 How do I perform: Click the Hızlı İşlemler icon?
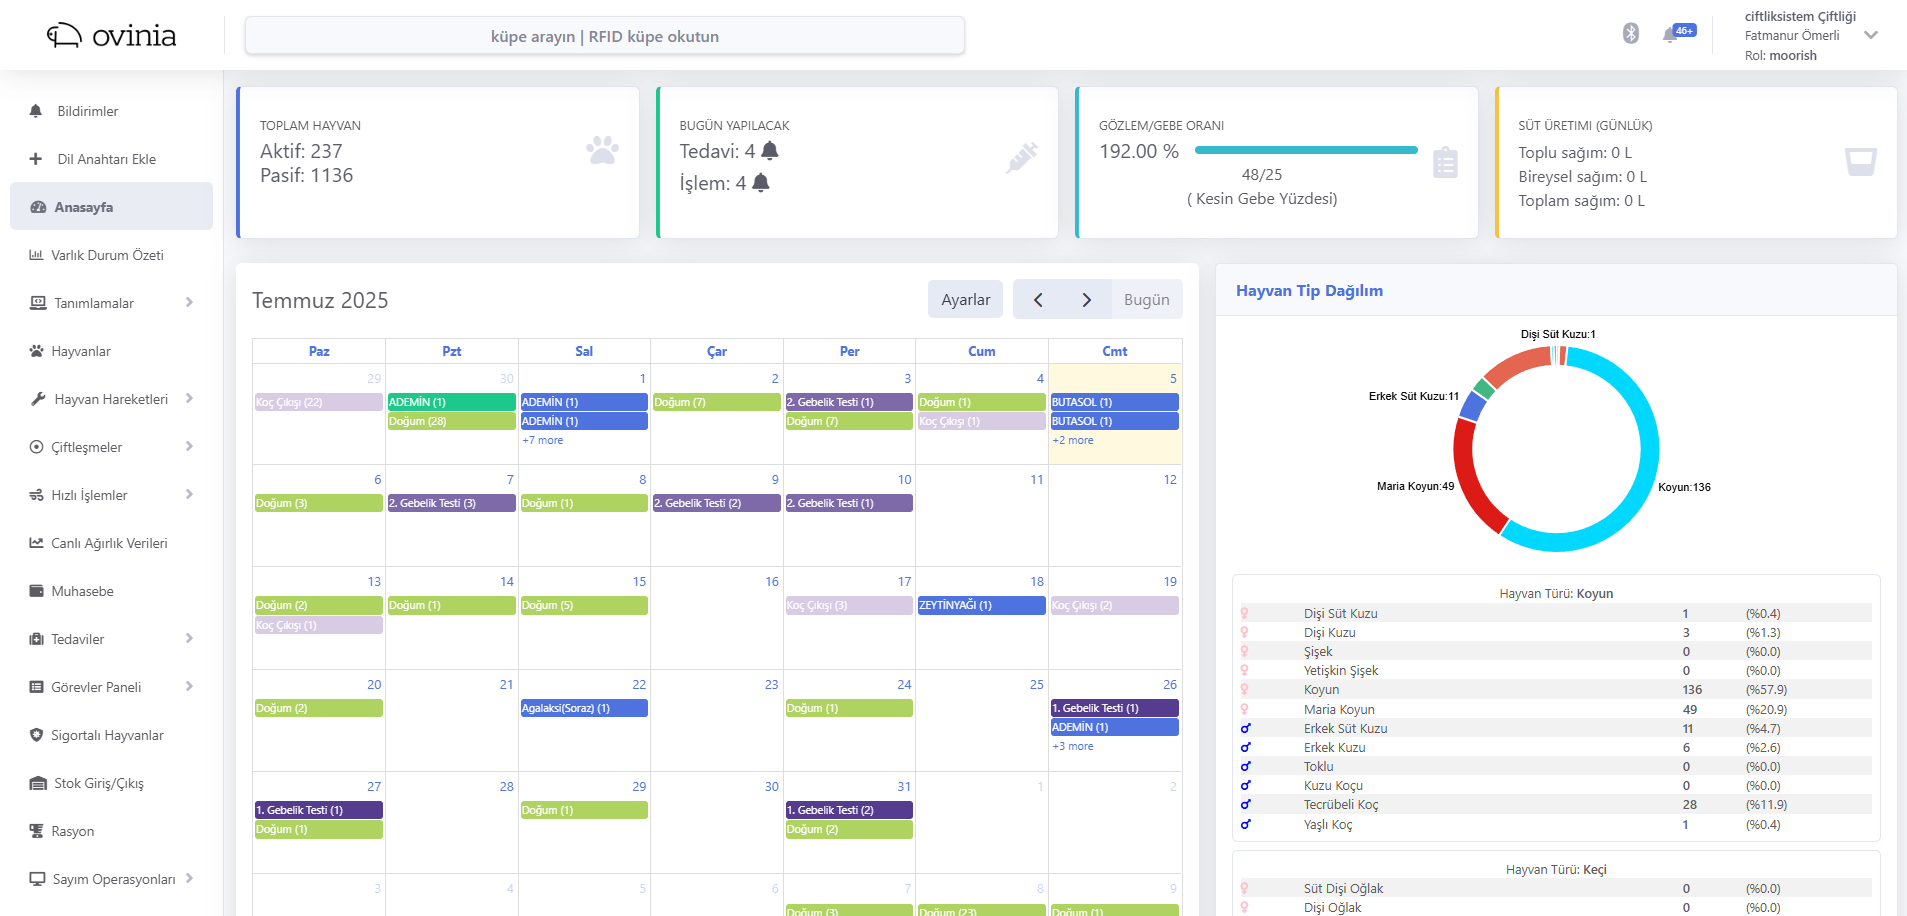(36, 495)
